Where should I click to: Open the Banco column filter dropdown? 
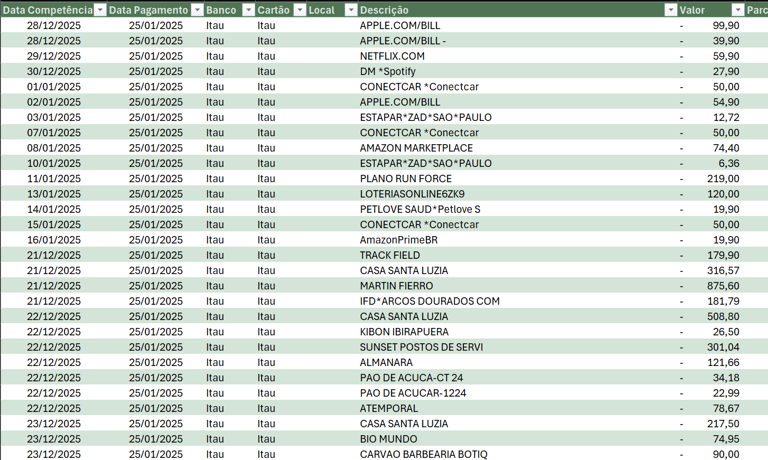[x=248, y=10]
